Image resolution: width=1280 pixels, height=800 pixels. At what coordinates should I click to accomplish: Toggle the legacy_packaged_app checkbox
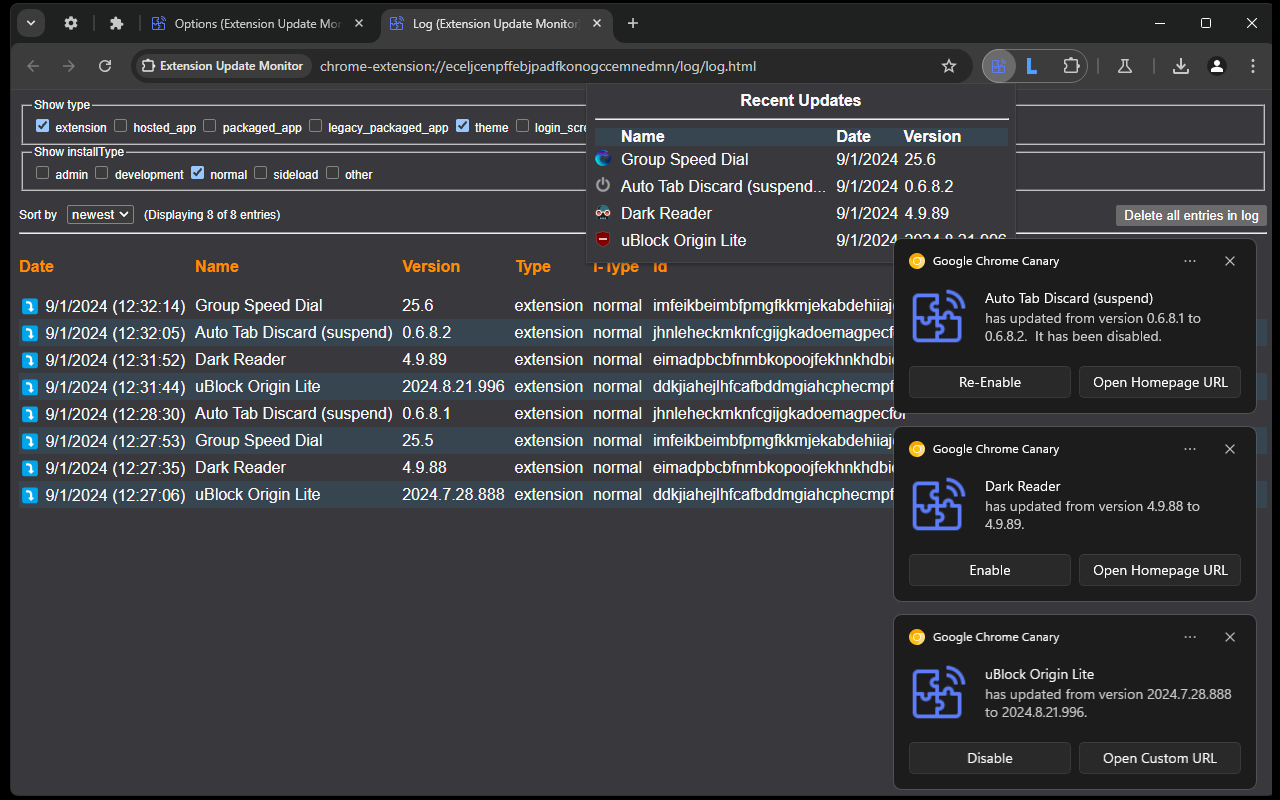pos(316,126)
